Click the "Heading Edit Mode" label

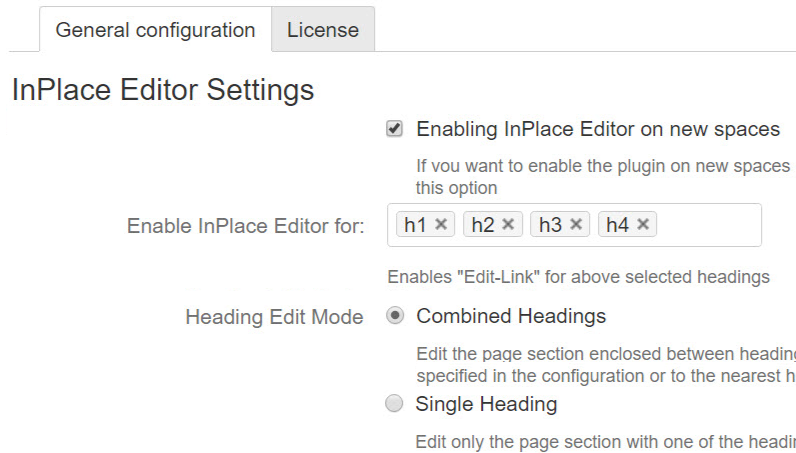[274, 317]
